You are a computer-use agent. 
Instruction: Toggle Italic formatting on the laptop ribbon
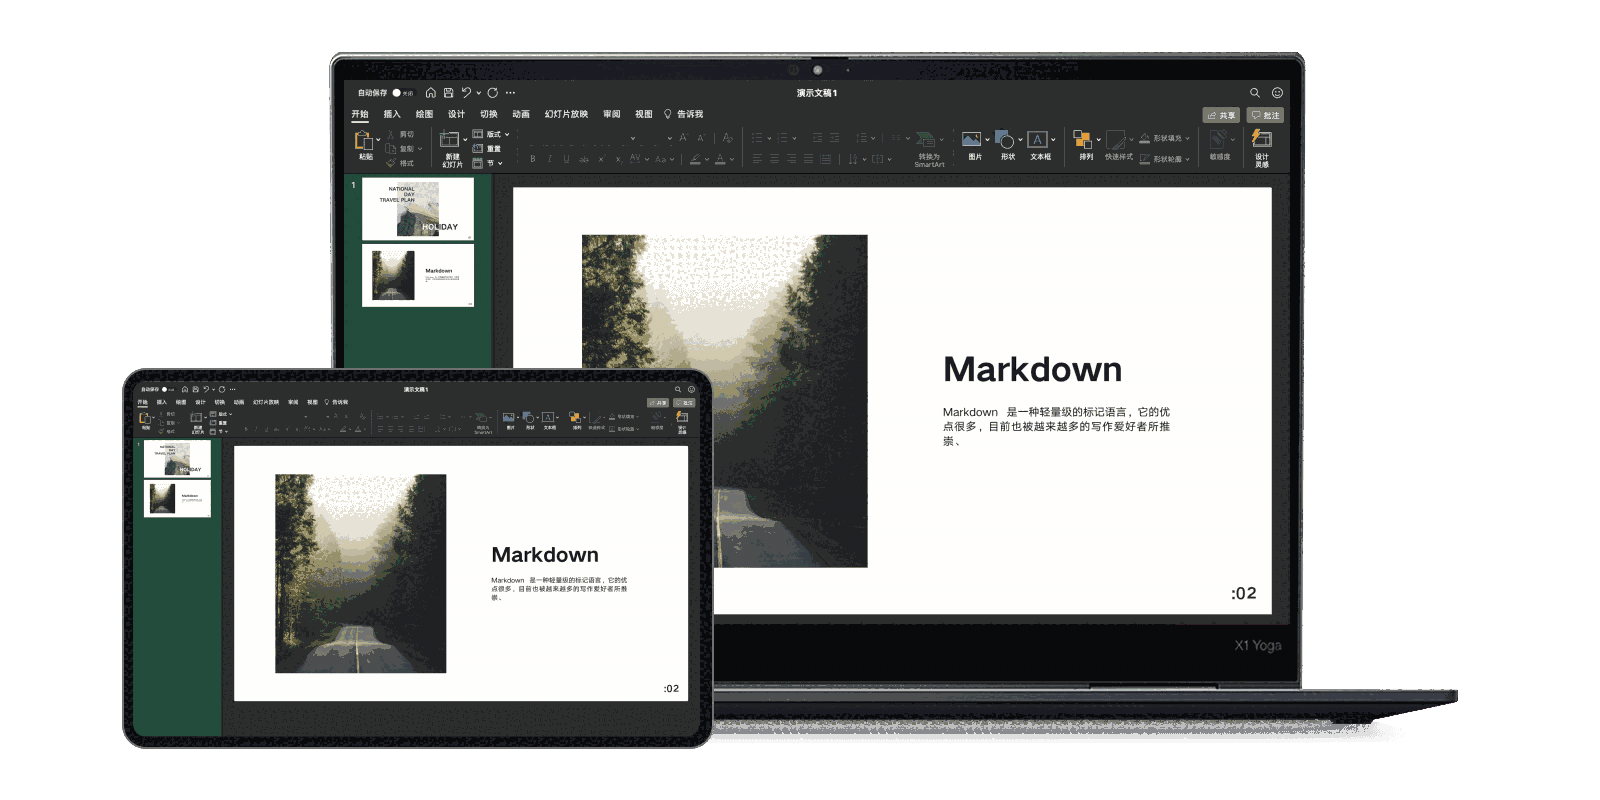pos(550,159)
